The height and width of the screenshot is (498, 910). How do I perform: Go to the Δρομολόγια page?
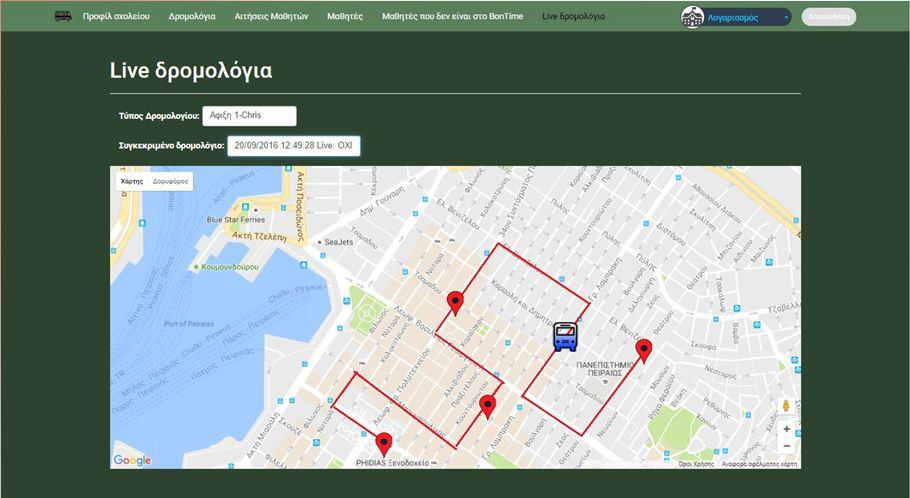click(x=192, y=16)
